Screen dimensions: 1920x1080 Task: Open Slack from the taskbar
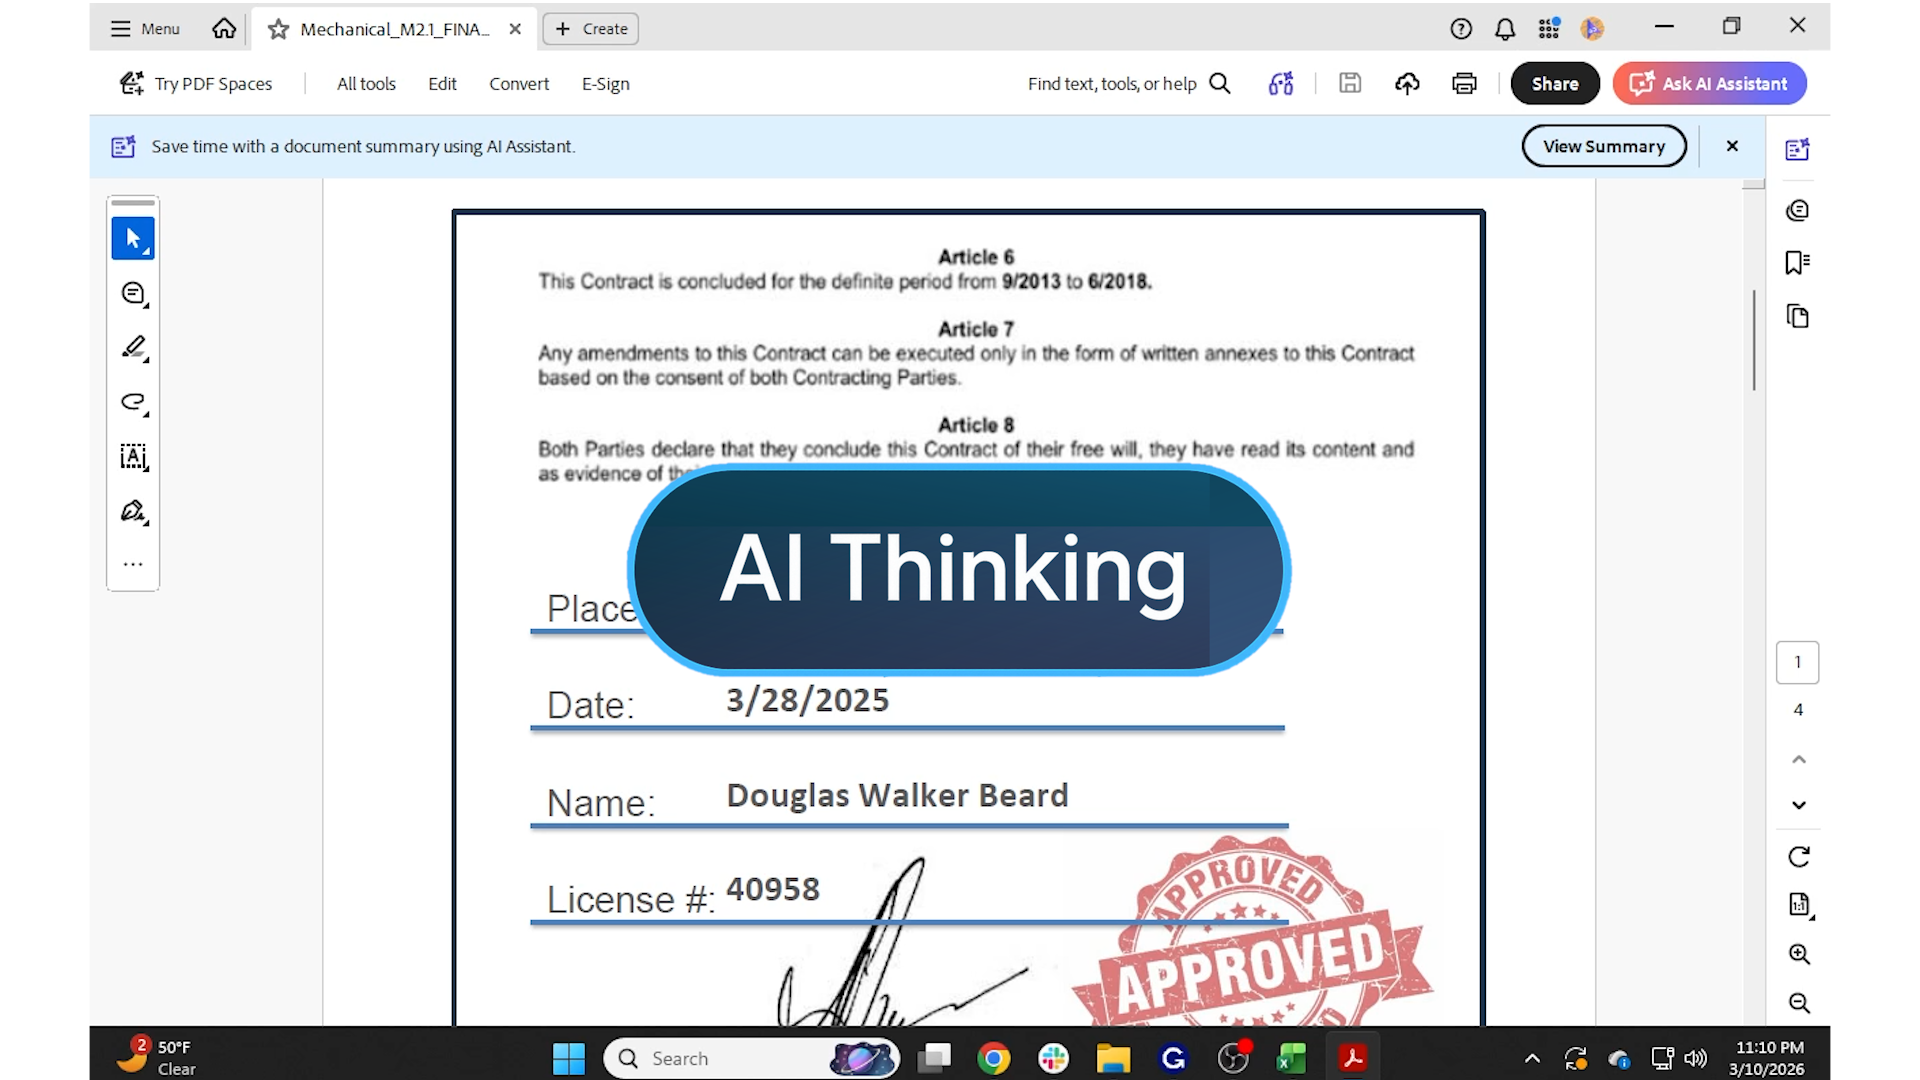coord(1054,1058)
